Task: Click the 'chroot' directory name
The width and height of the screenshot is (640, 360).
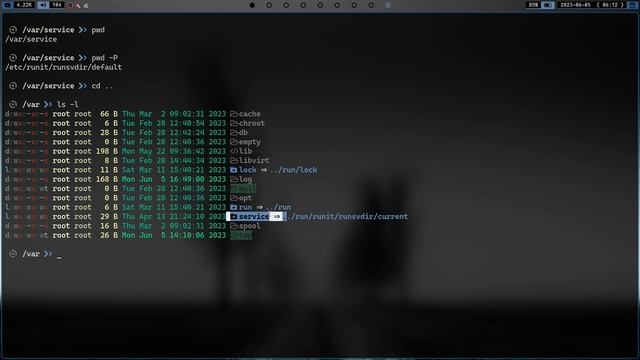Action: click(x=252, y=123)
